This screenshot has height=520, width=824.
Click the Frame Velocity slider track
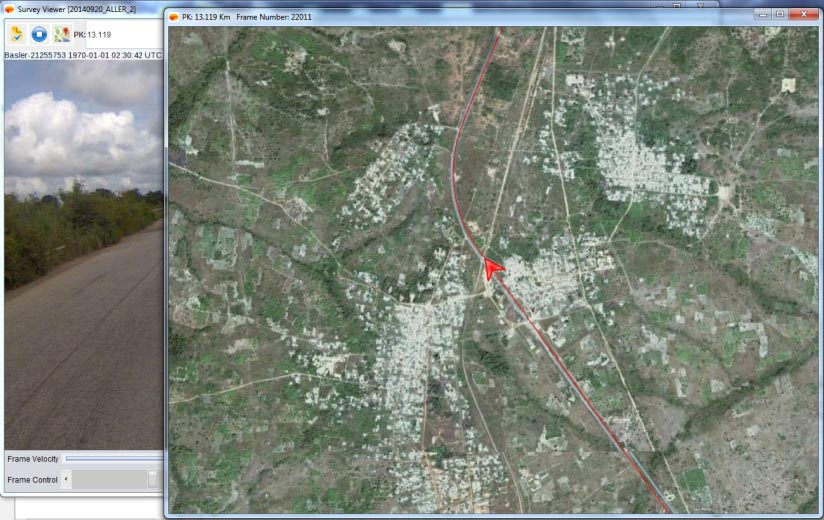(x=114, y=459)
